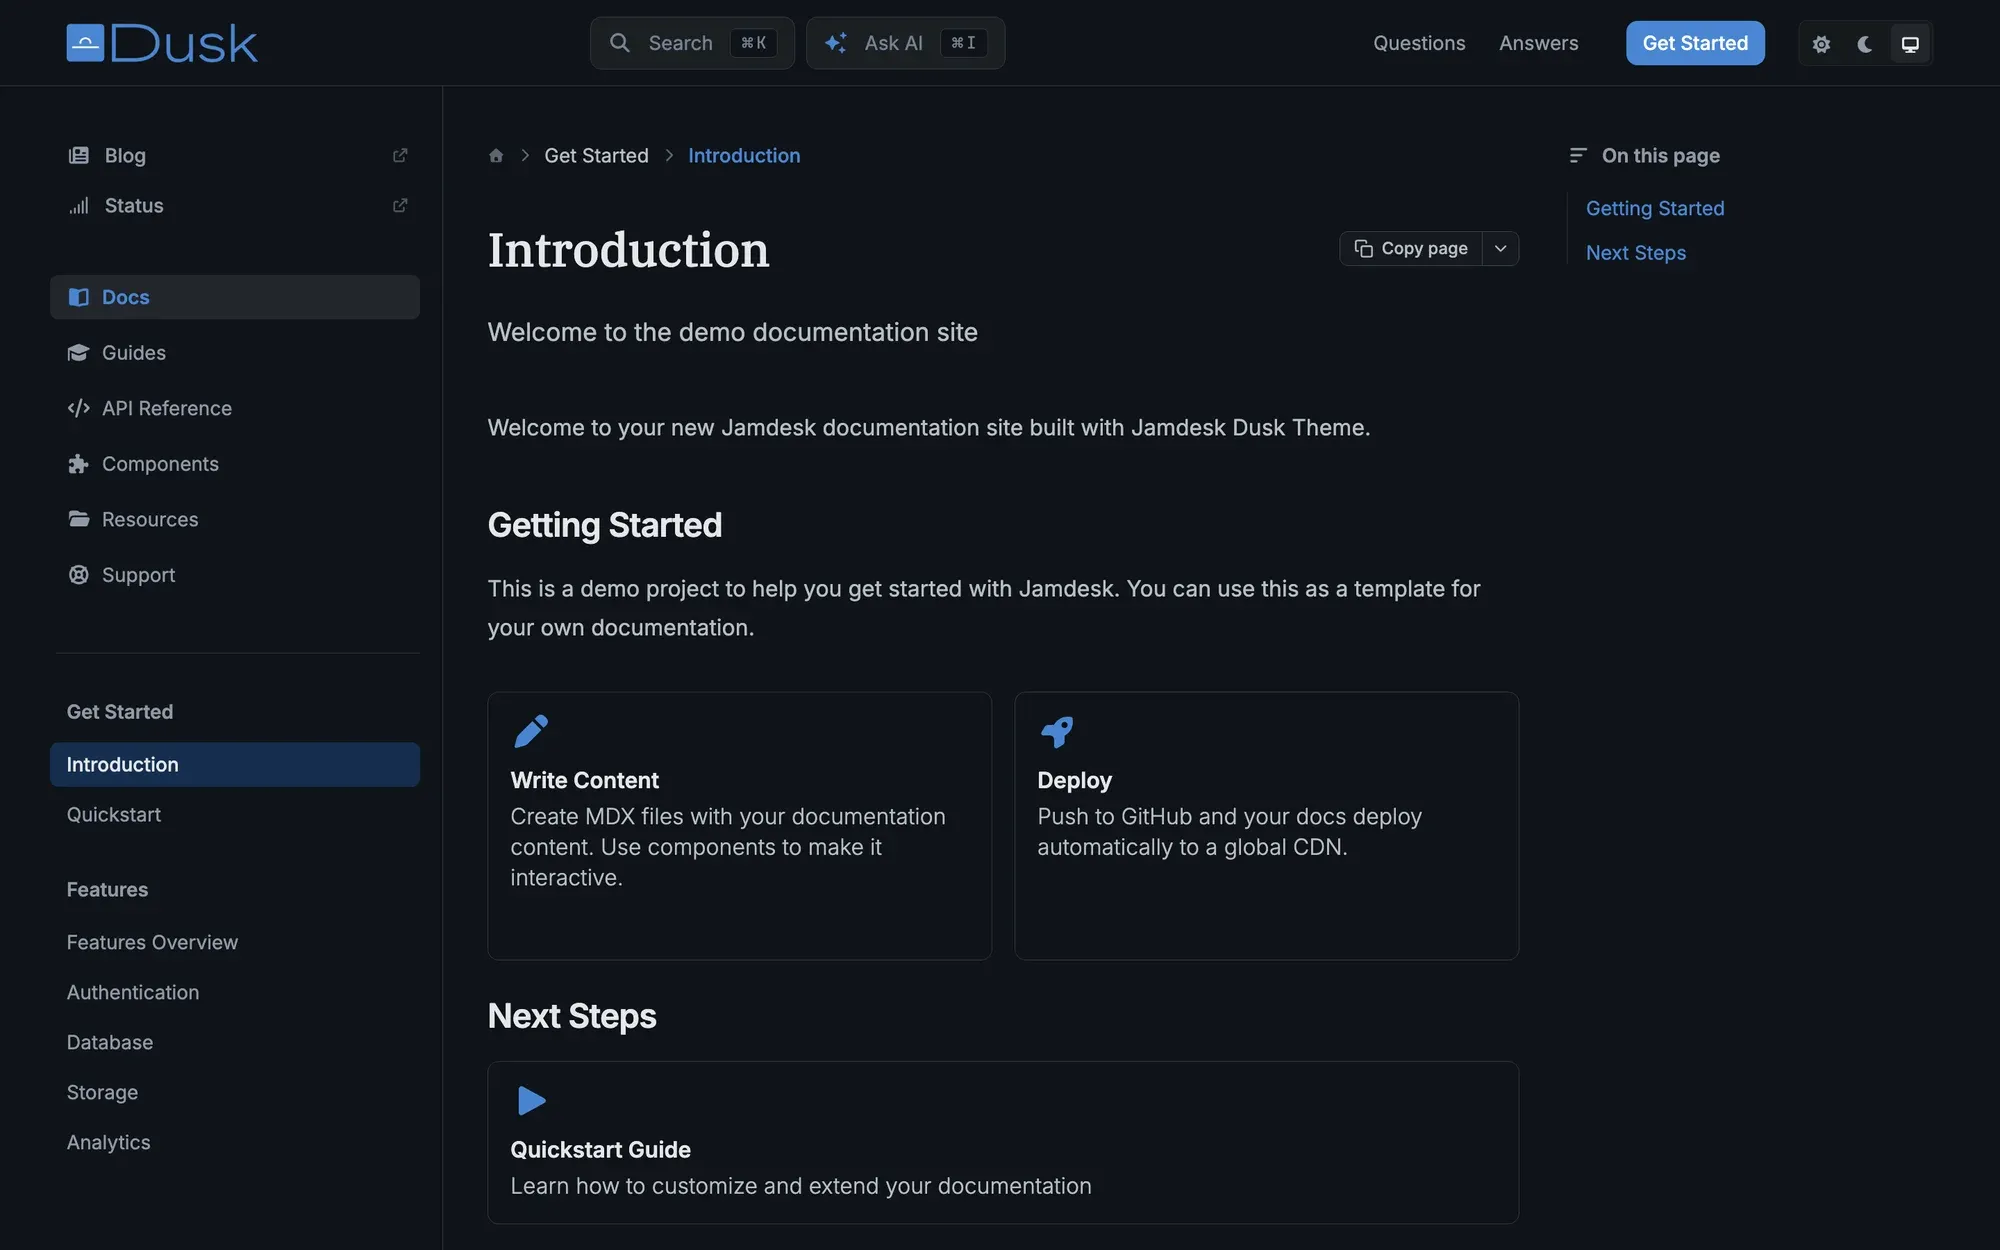This screenshot has height=1250, width=2000.
Task: Open the Storage page in the sidebar
Action: pos(235,1092)
